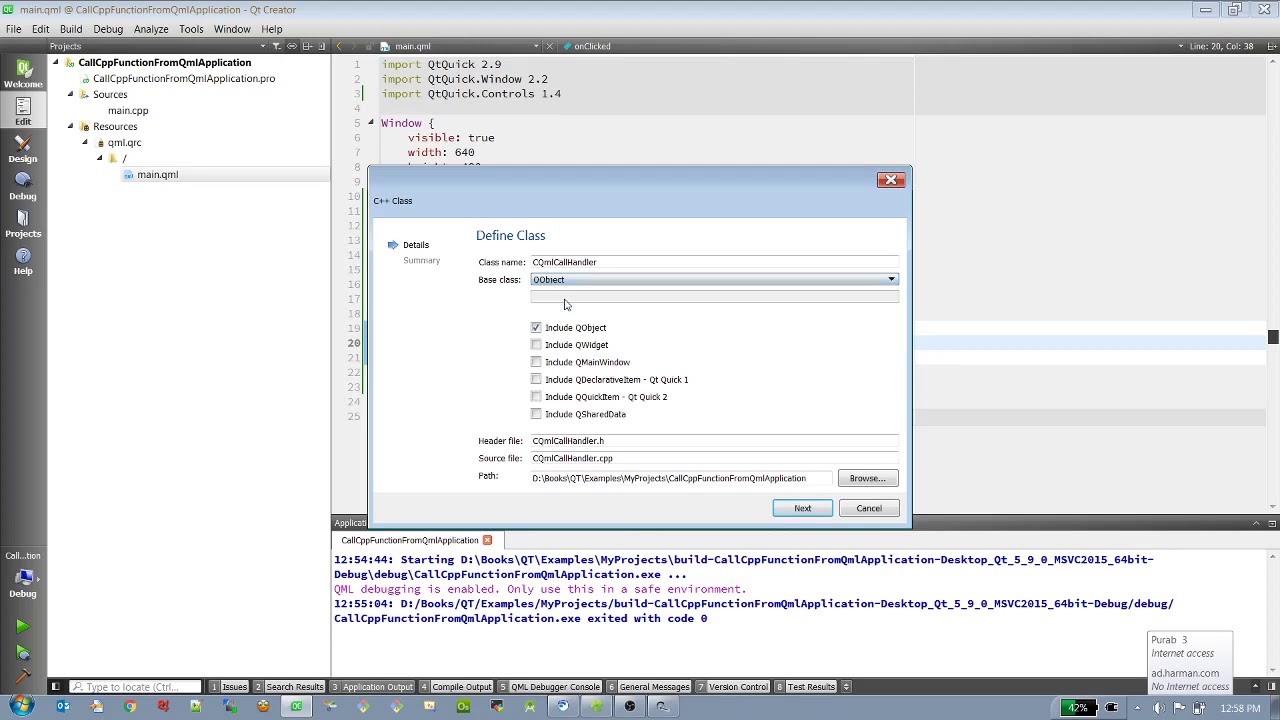Close the CallCppFunctionFromQmlApplication output tab
This screenshot has width=1280, height=720.
coord(487,540)
